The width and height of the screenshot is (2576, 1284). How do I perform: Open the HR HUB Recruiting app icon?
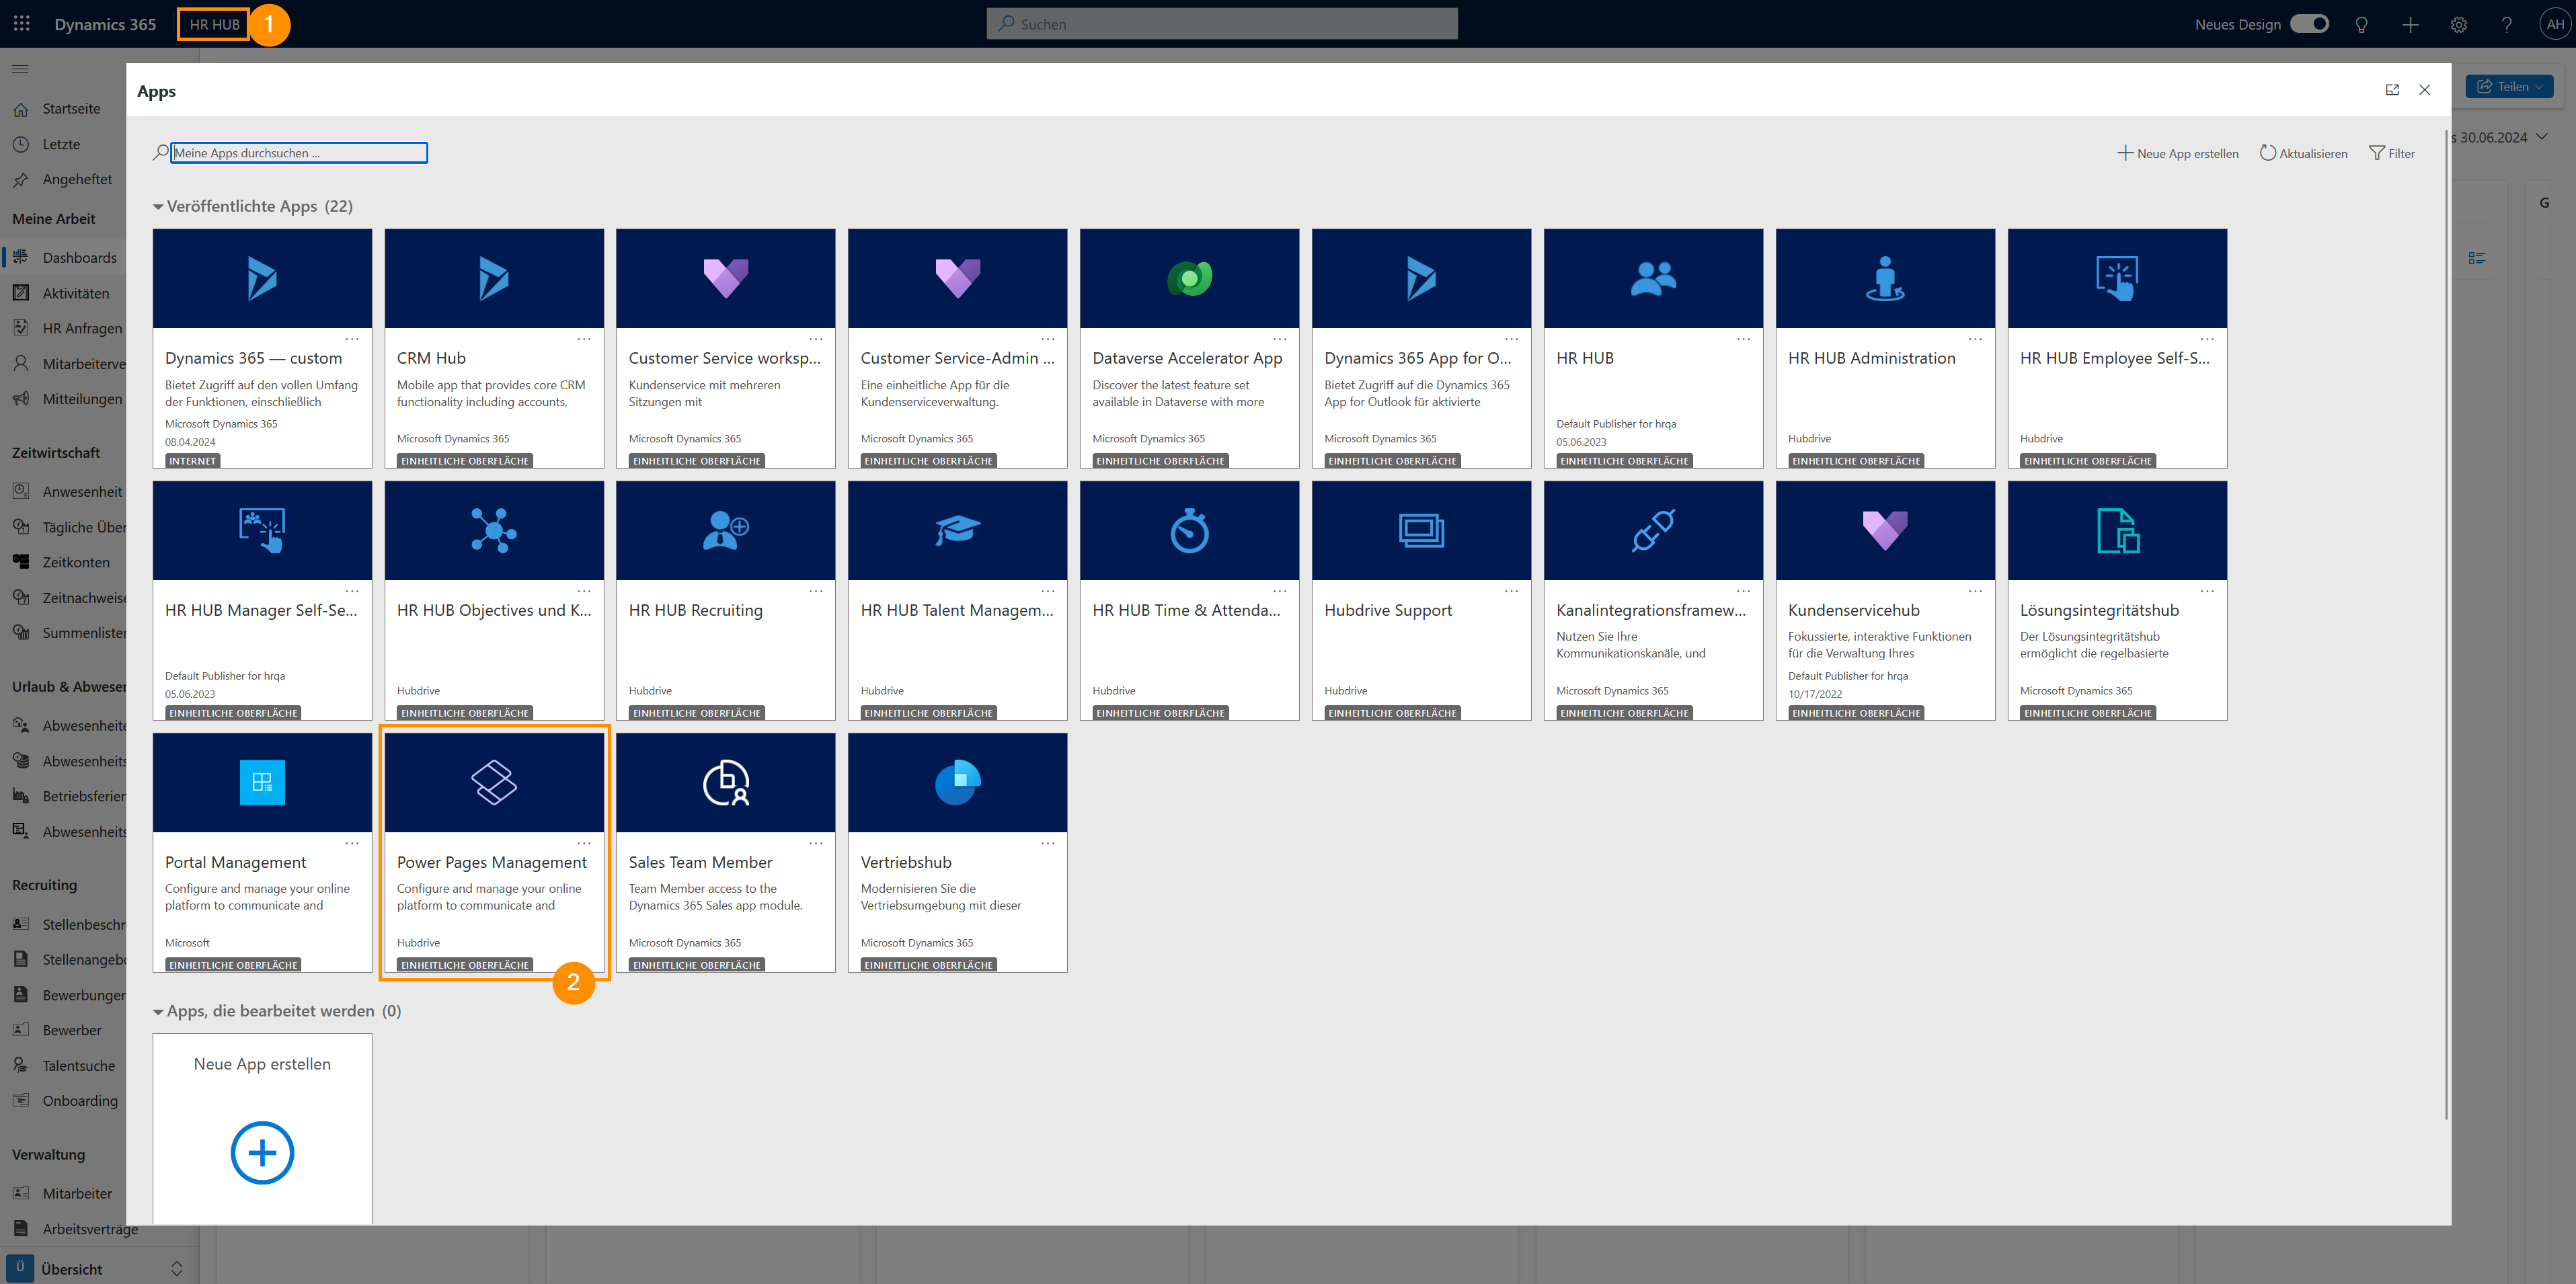[x=726, y=530]
